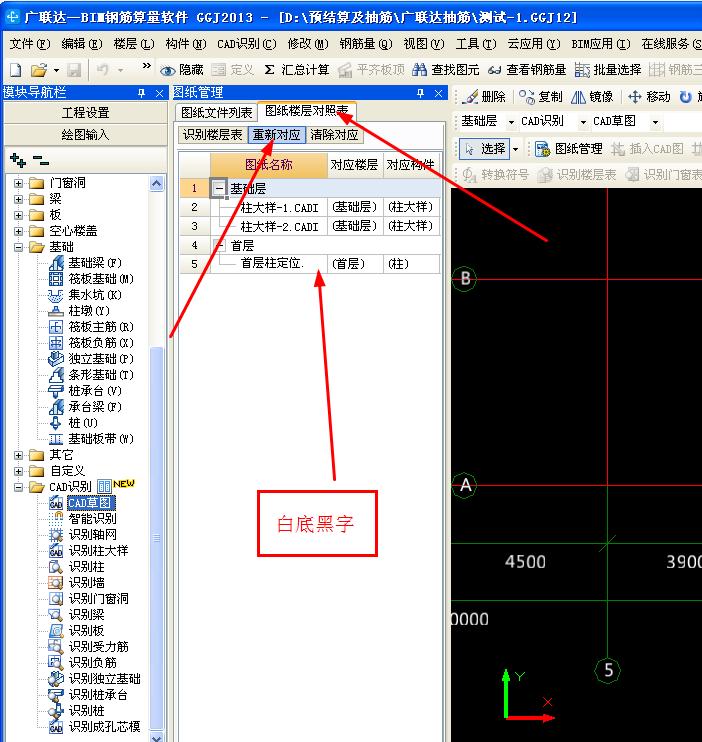This screenshot has height=742, width=702.
Task: Click the Save disk icon
Action: (x=74, y=70)
